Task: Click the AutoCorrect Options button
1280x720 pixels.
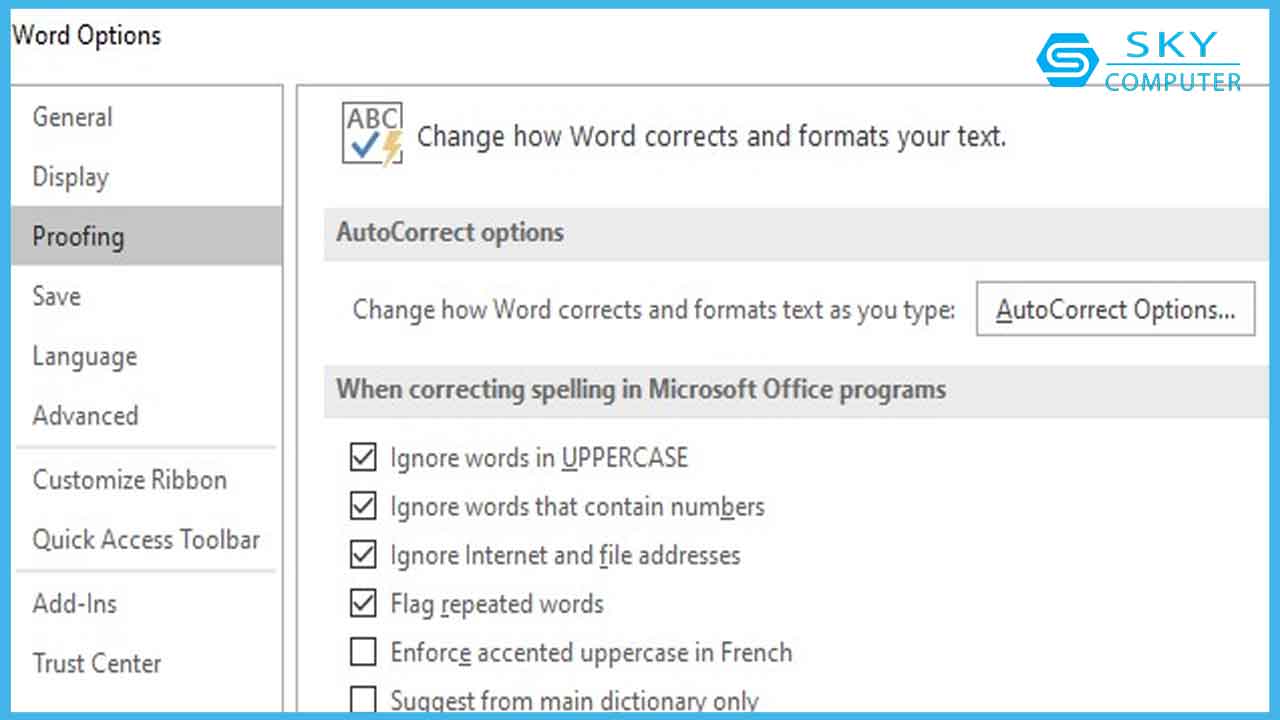Action: click(x=1115, y=309)
